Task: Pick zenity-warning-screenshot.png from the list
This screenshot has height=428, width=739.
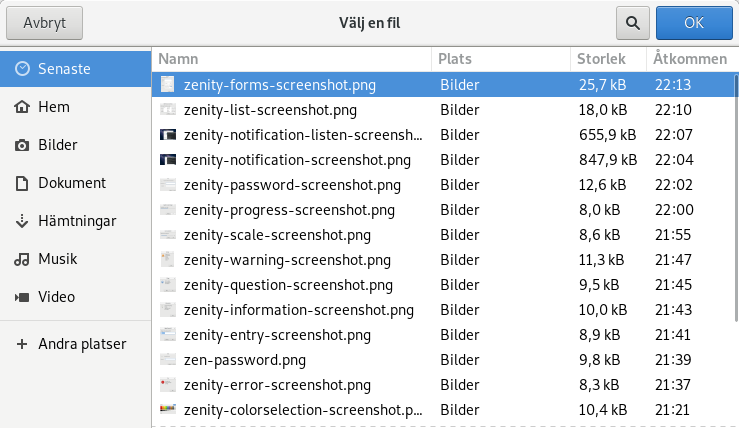Action: [287, 260]
